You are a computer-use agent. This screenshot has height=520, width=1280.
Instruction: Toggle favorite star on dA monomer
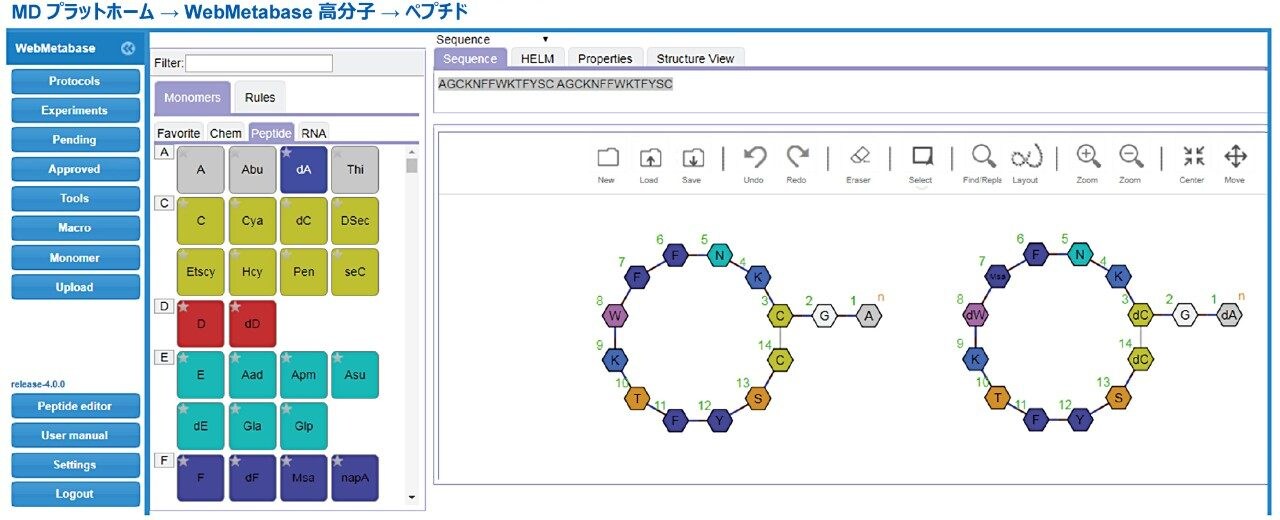[x=286, y=153]
